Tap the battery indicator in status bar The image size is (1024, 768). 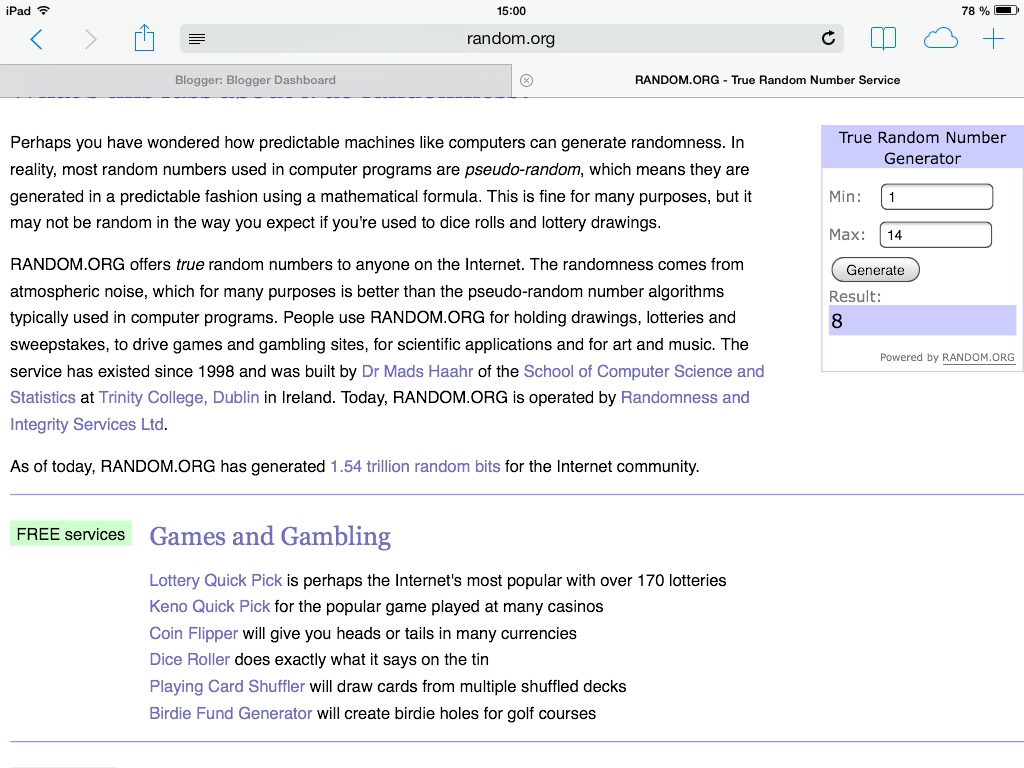click(x=1006, y=10)
